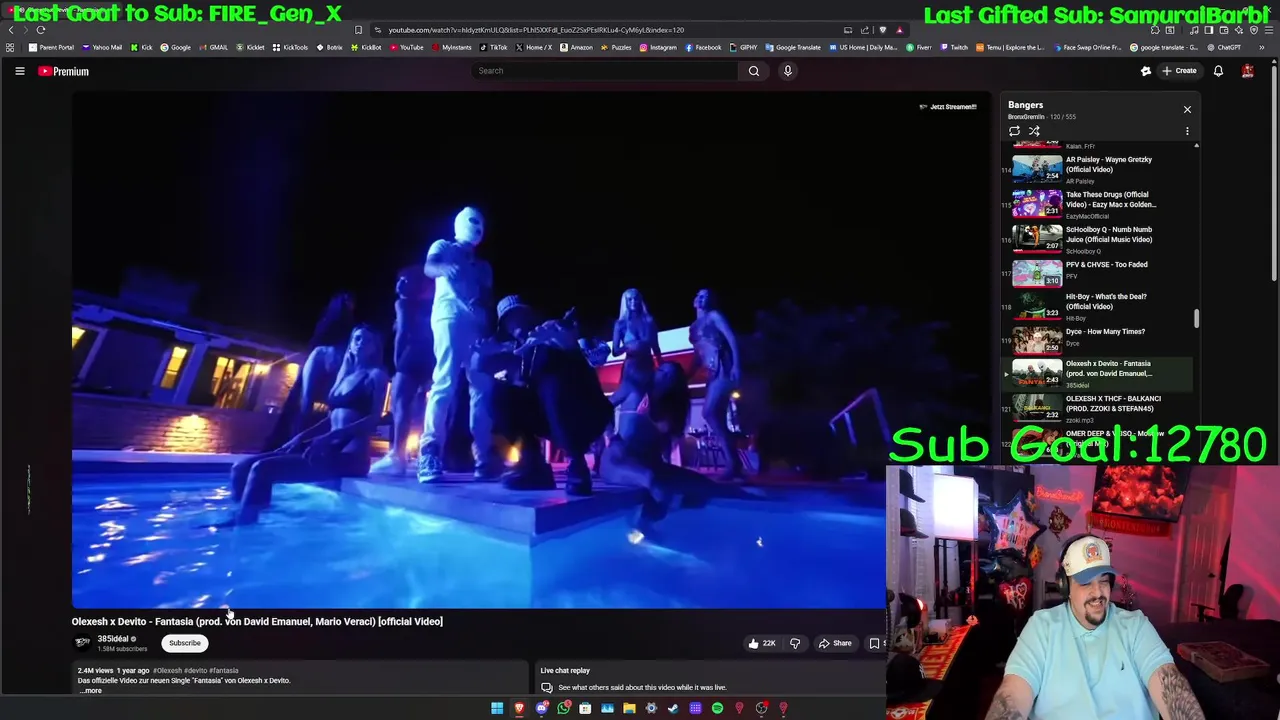The image size is (1280, 720).
Task: Click the #Olexesh hashtag
Action: (167, 670)
